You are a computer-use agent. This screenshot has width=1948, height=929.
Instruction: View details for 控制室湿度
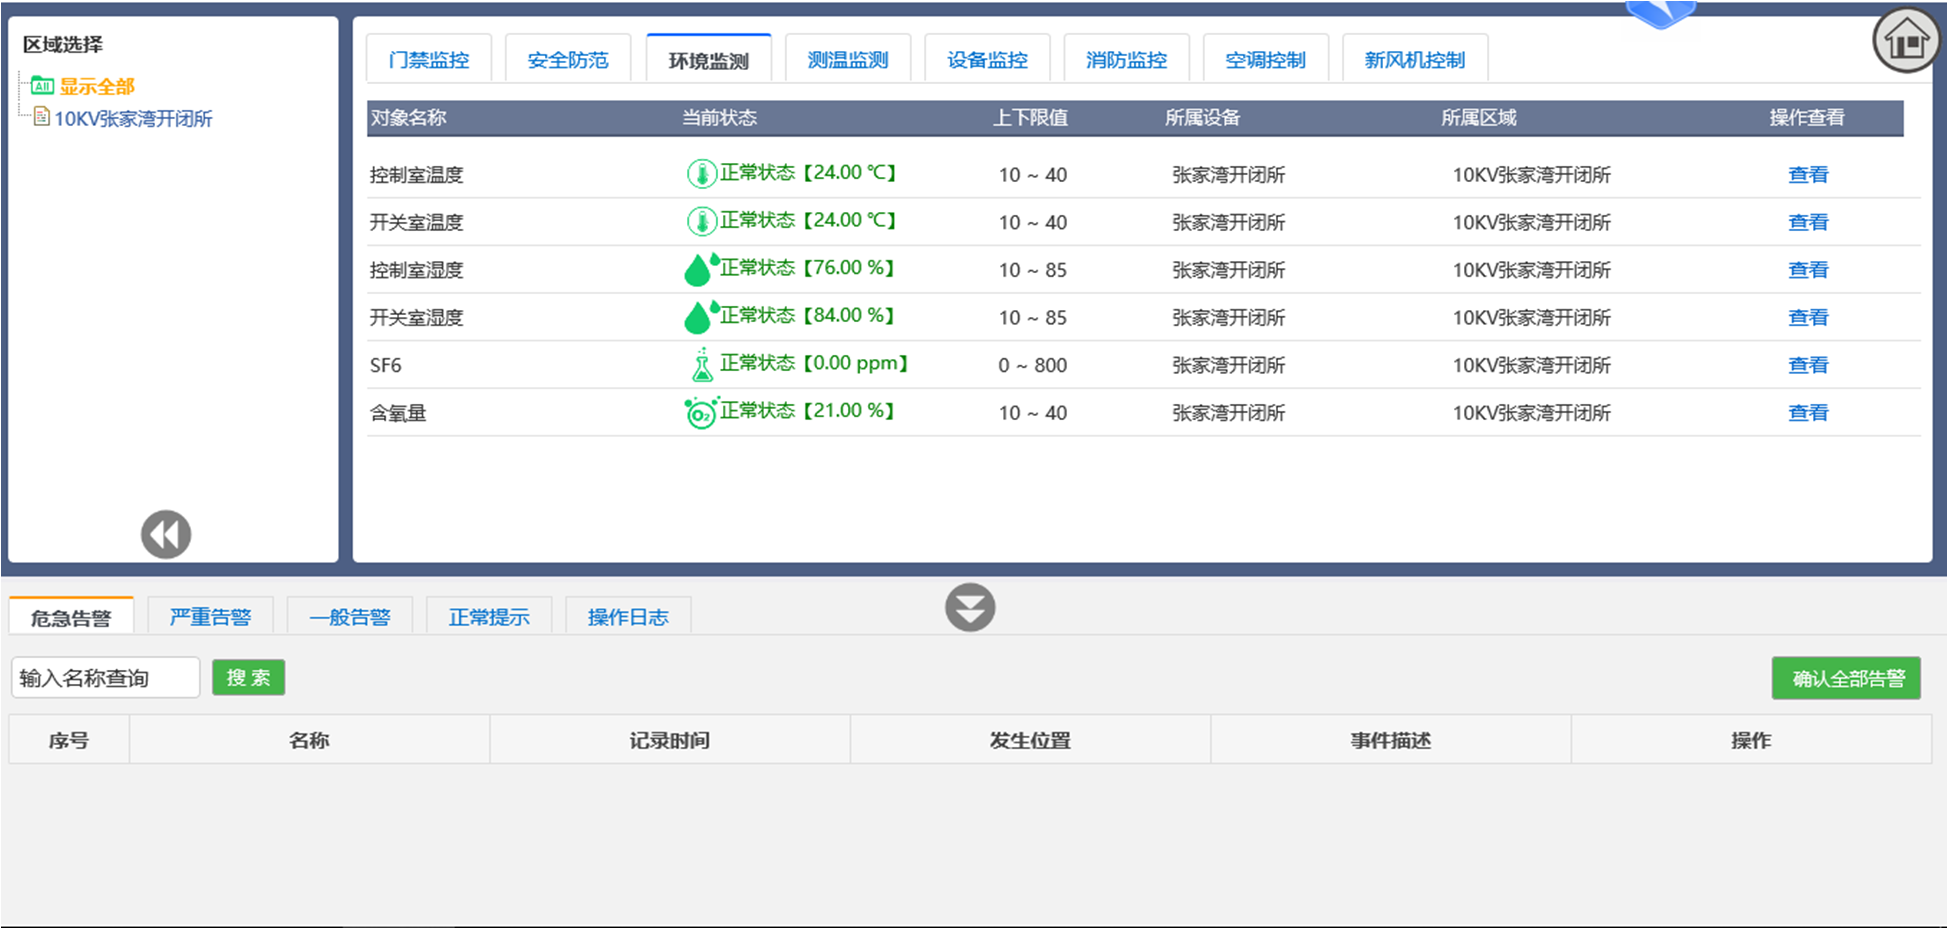coord(1808,269)
